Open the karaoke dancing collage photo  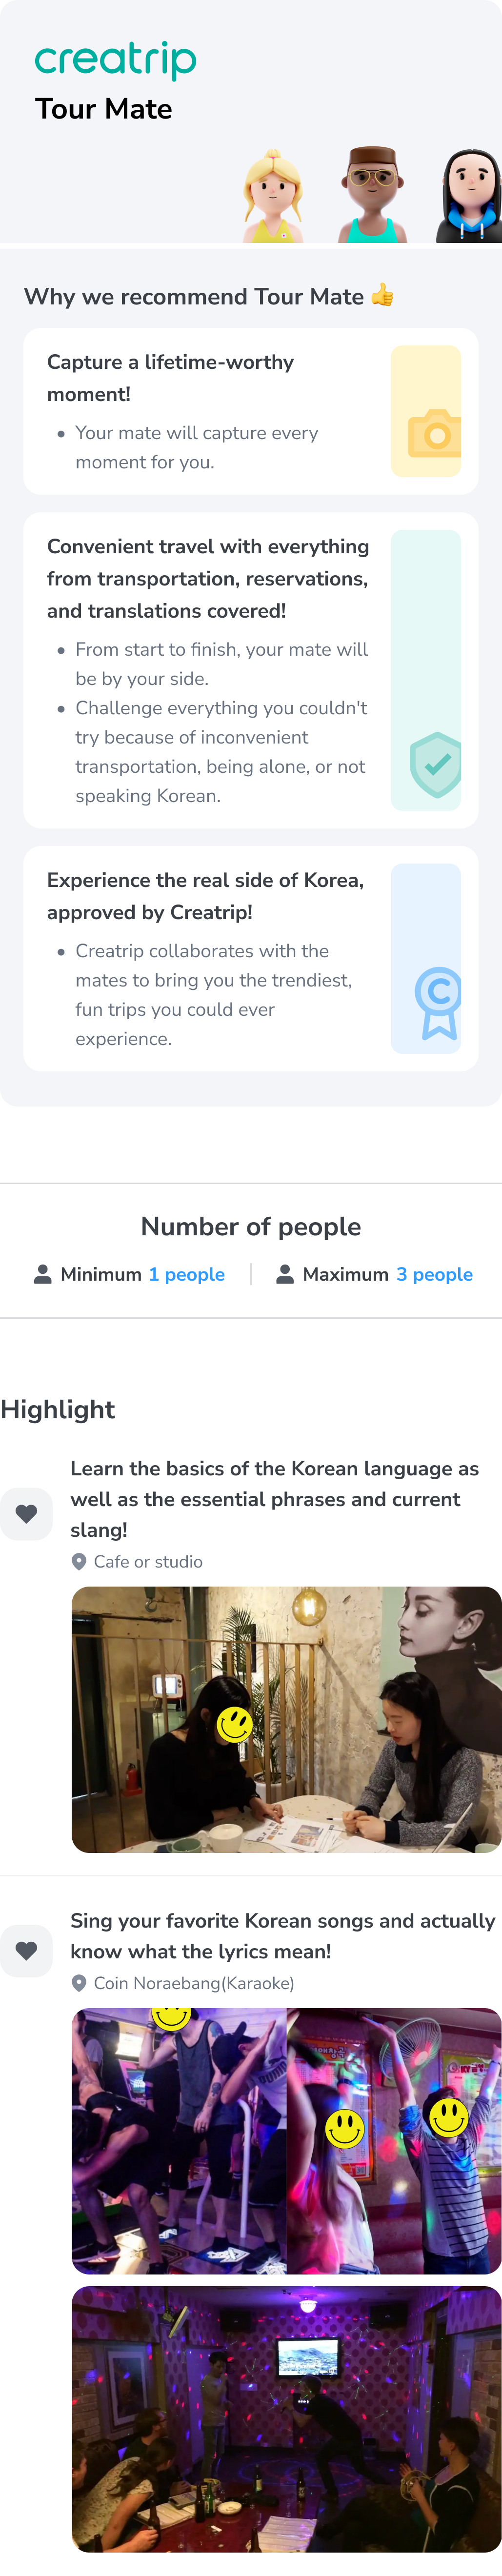coord(286,2140)
